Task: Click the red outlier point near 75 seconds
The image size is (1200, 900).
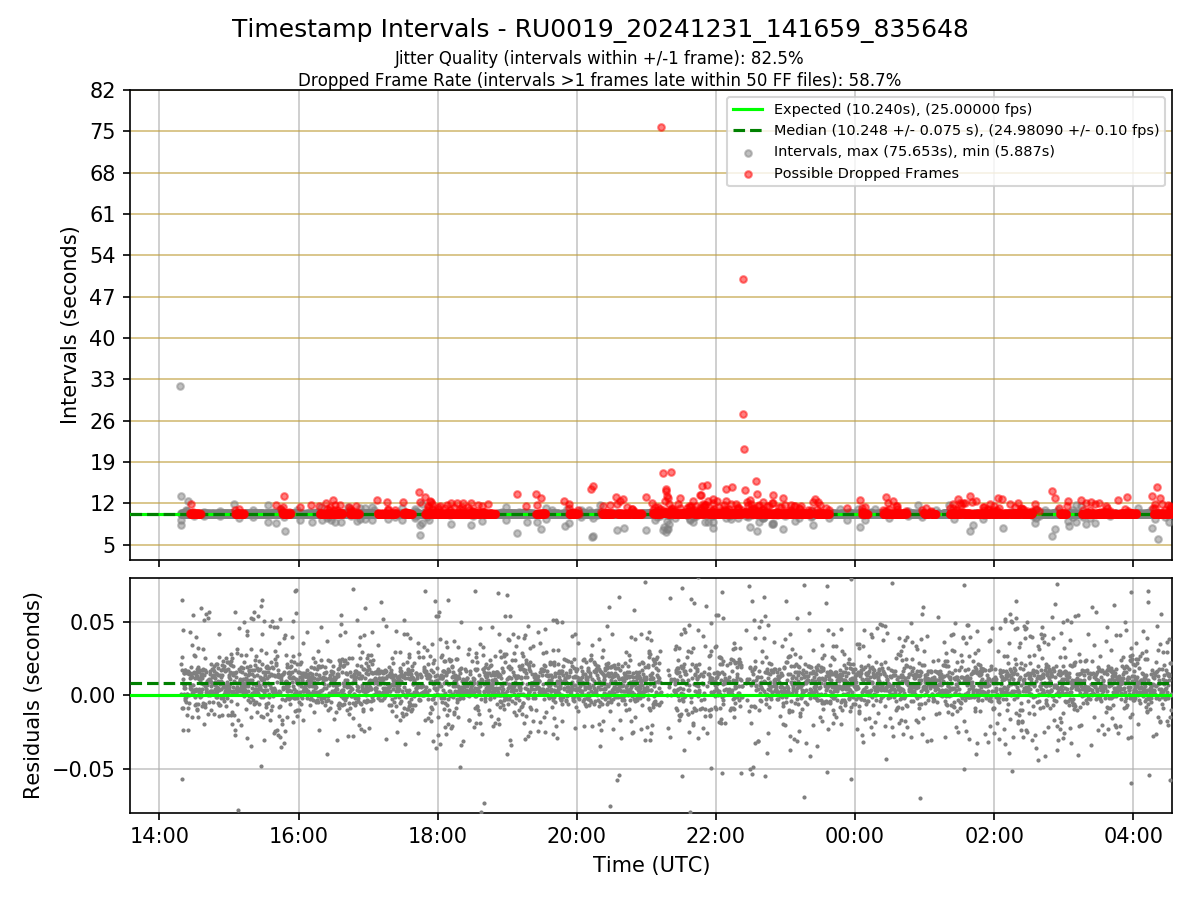Action: point(661,127)
